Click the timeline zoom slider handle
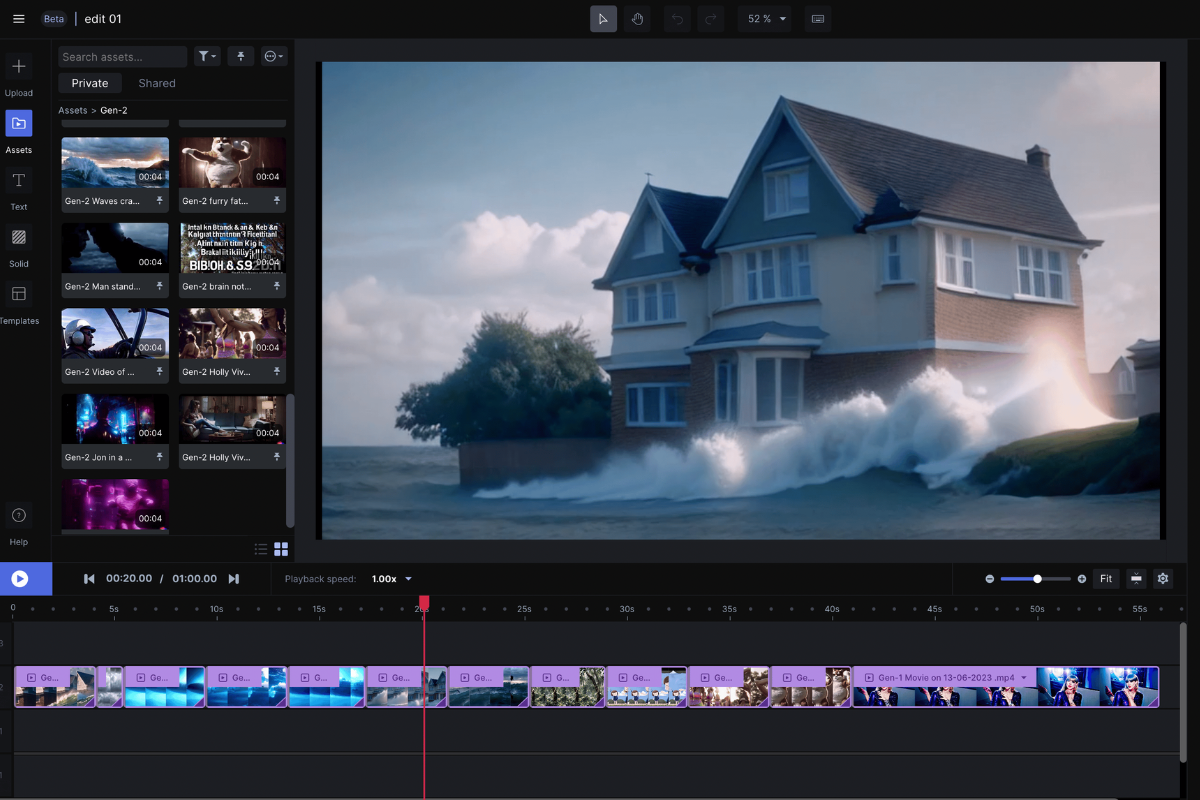The width and height of the screenshot is (1200, 800). click(x=1037, y=579)
